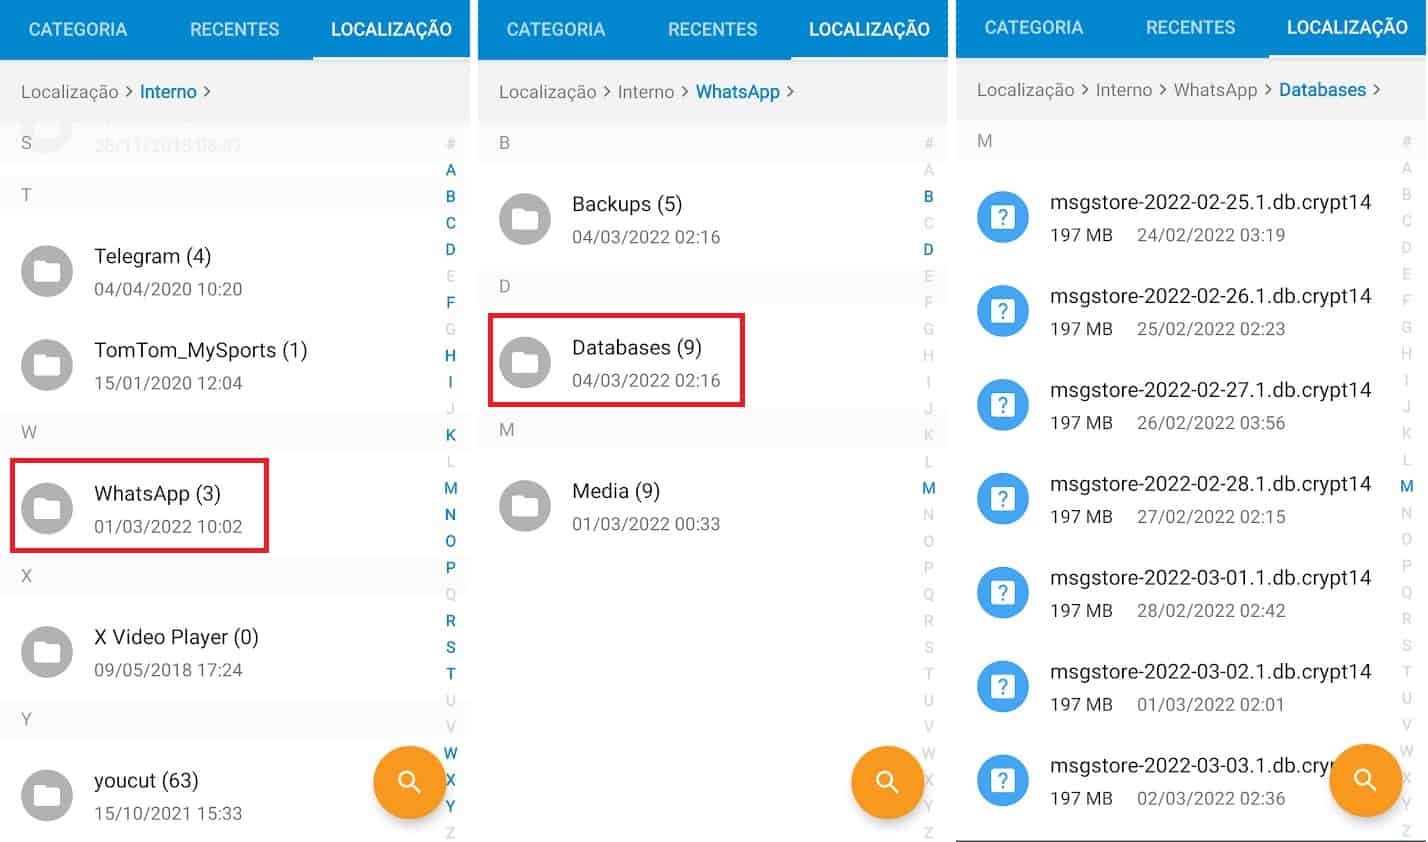1428x842 pixels.
Task: Switch to CATEGORIA tab in middle panel
Action: [556, 29]
